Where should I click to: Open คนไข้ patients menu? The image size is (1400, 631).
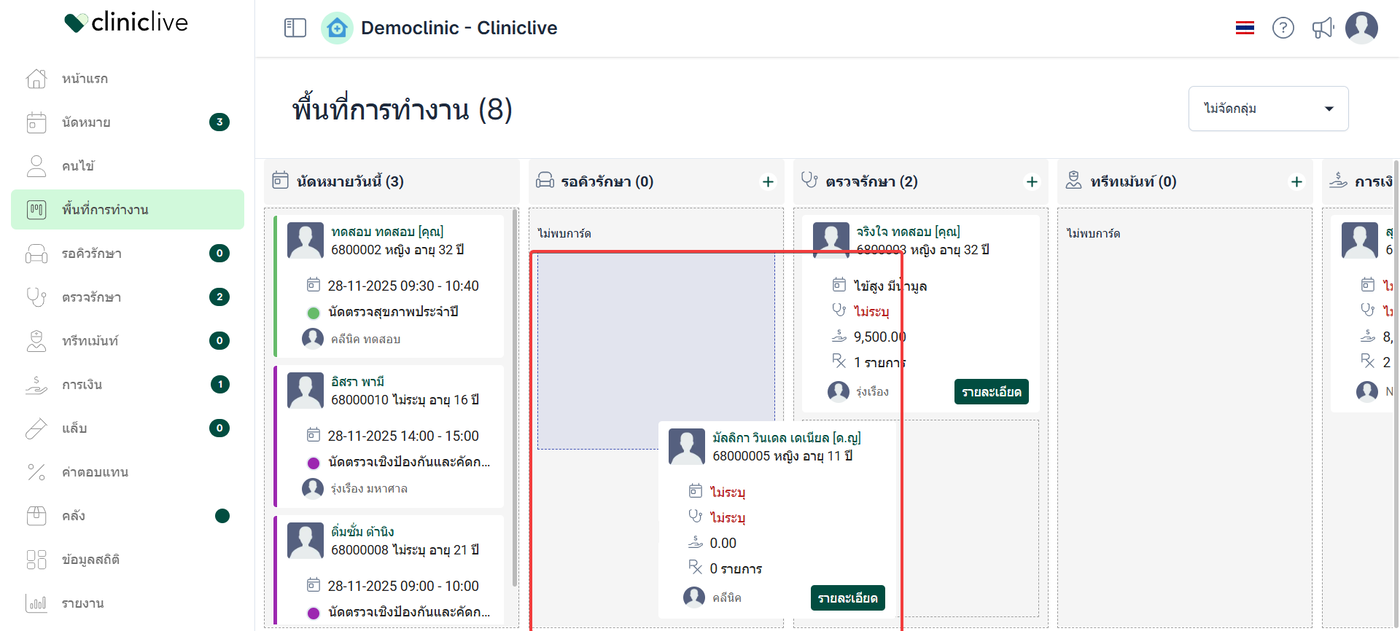[x=78, y=166]
